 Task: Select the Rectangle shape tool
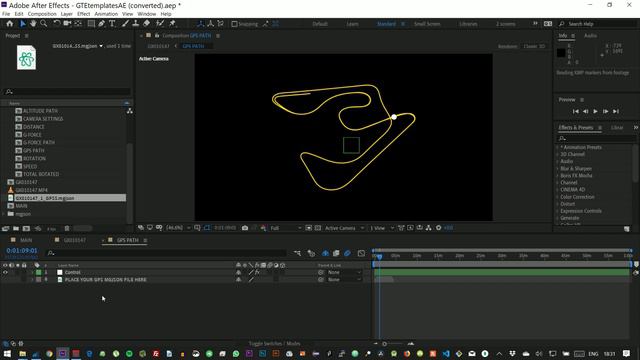91,24
